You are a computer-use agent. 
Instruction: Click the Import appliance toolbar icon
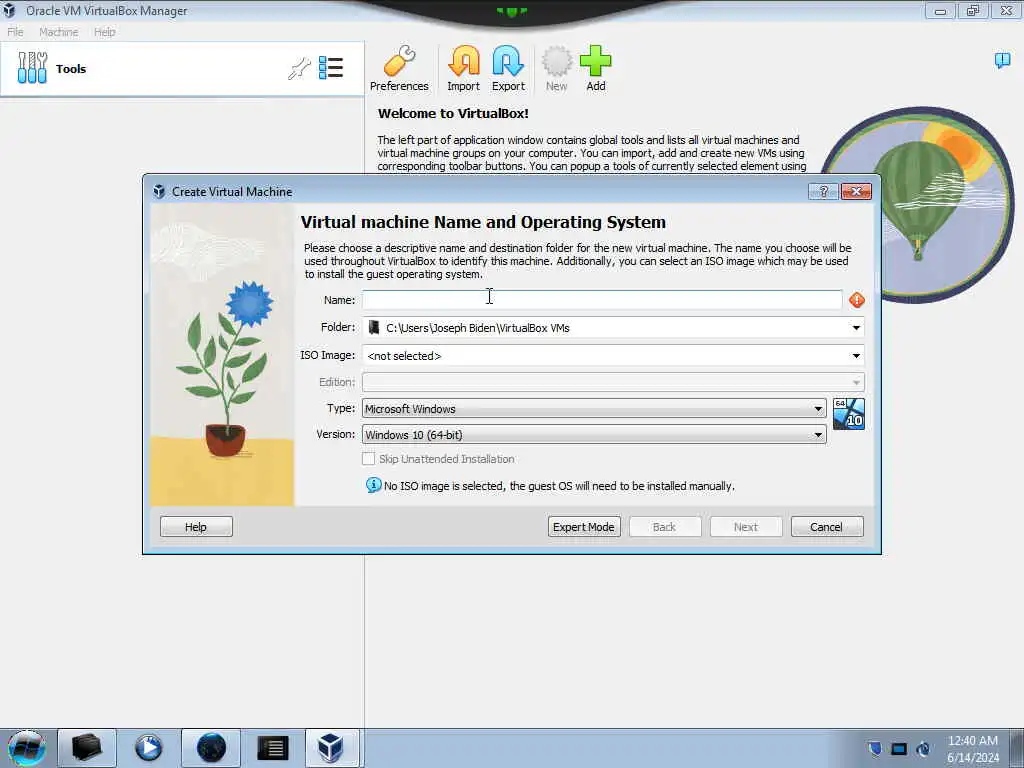pyautogui.click(x=464, y=68)
